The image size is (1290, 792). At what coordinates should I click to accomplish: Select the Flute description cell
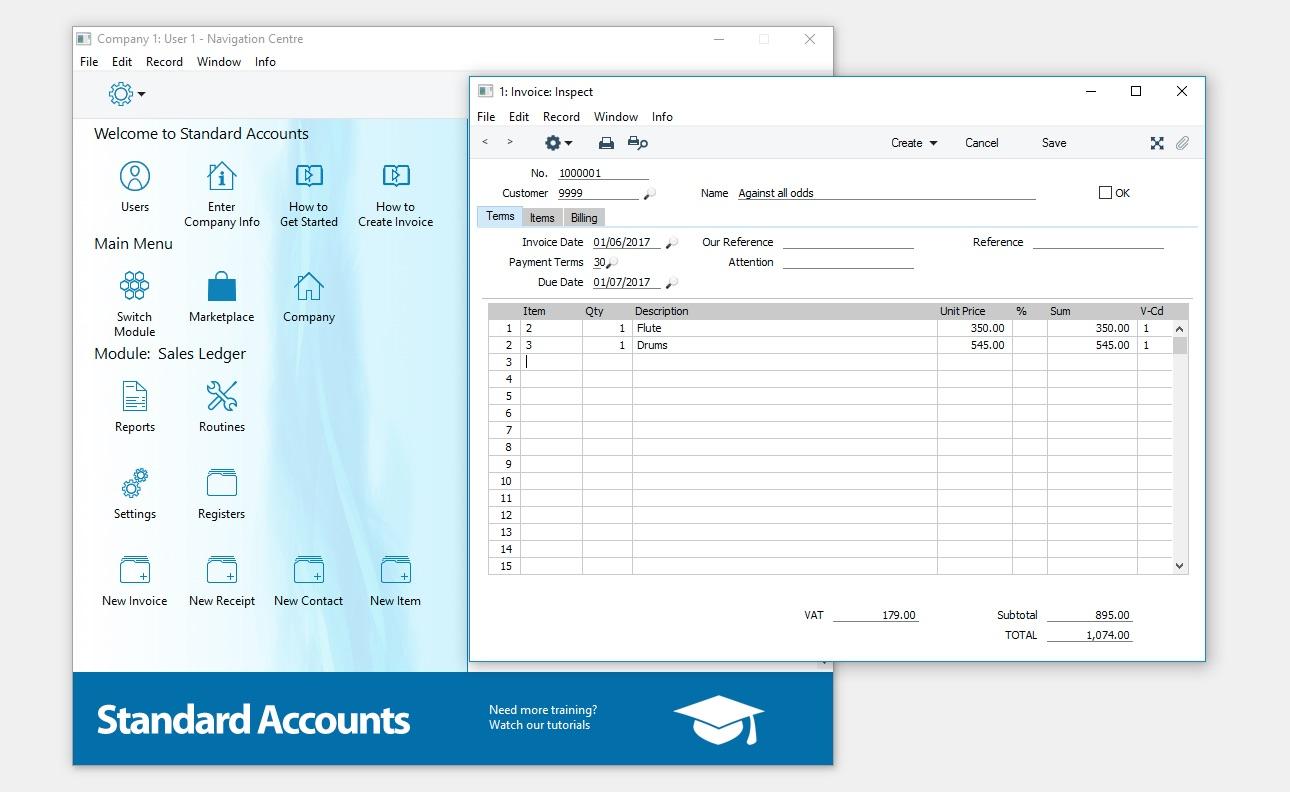coord(785,328)
